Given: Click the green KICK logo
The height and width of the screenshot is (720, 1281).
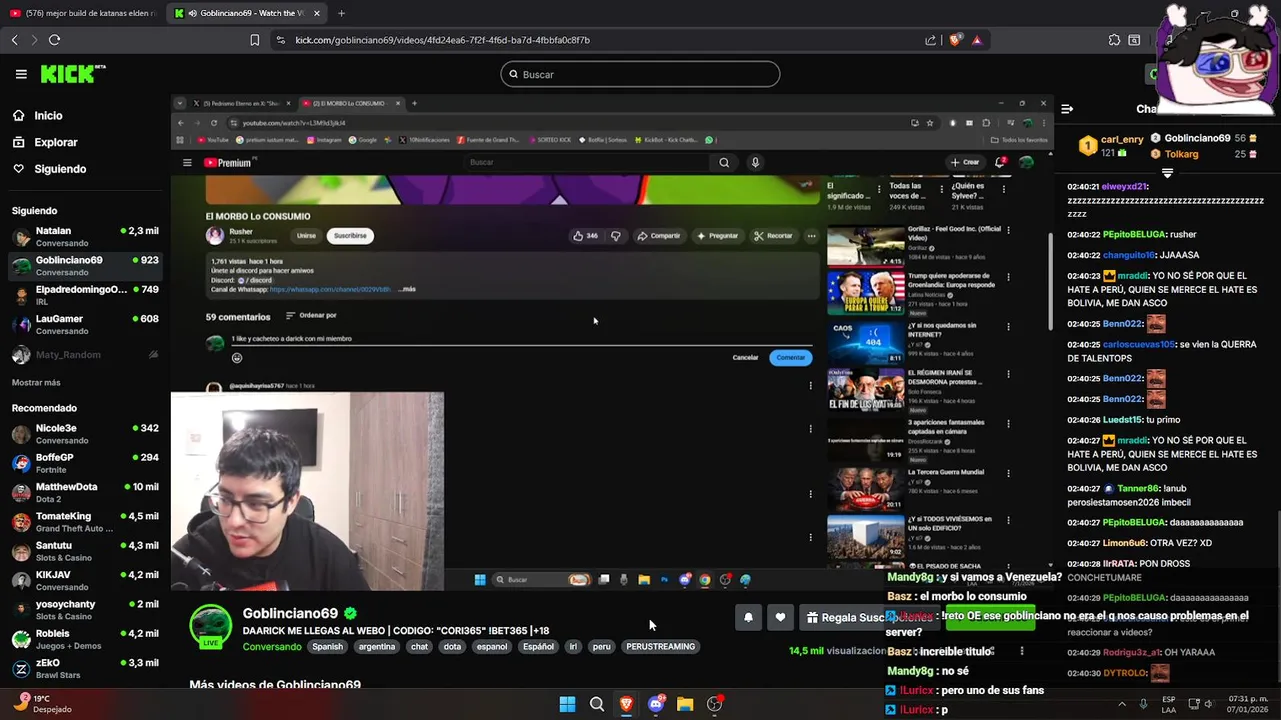Looking at the screenshot, I should click(72, 74).
